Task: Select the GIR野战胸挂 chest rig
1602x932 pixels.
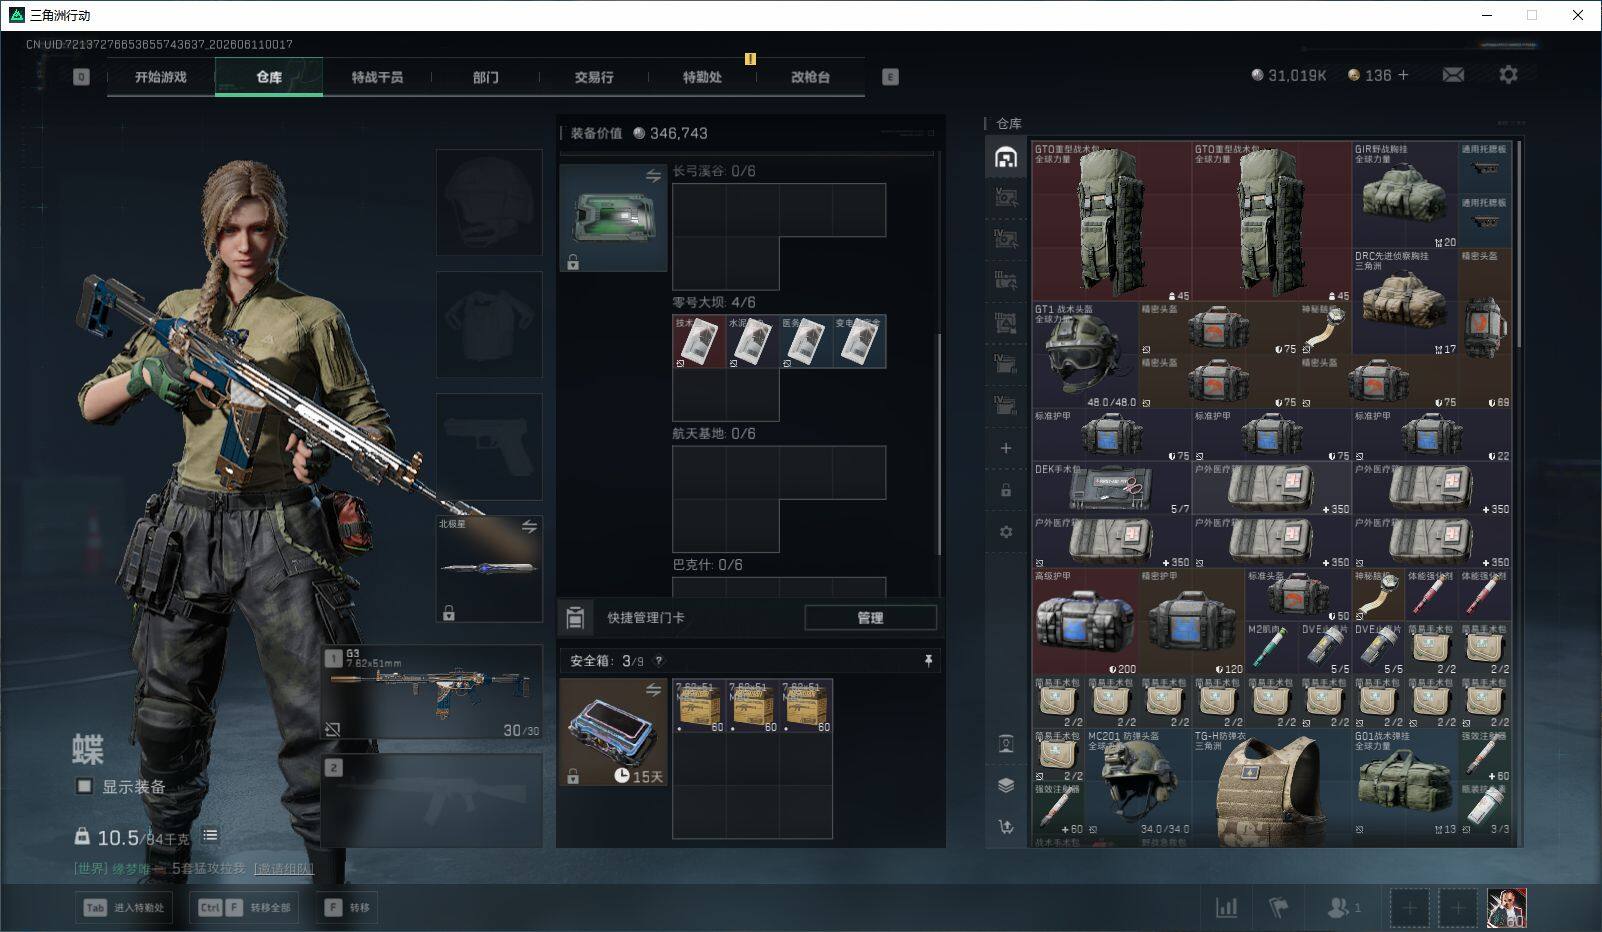Action: point(1405,195)
